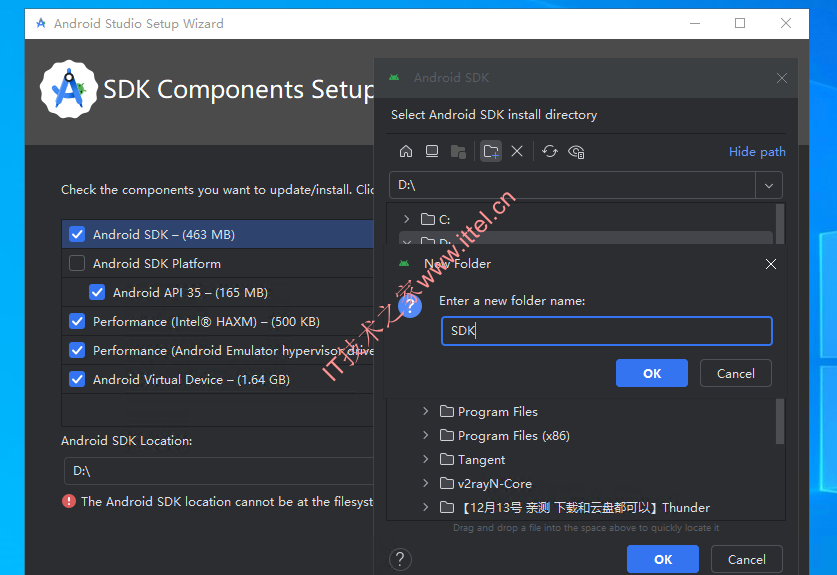837x575 pixels.
Task: Go to the Home directory icon
Action: tap(406, 152)
